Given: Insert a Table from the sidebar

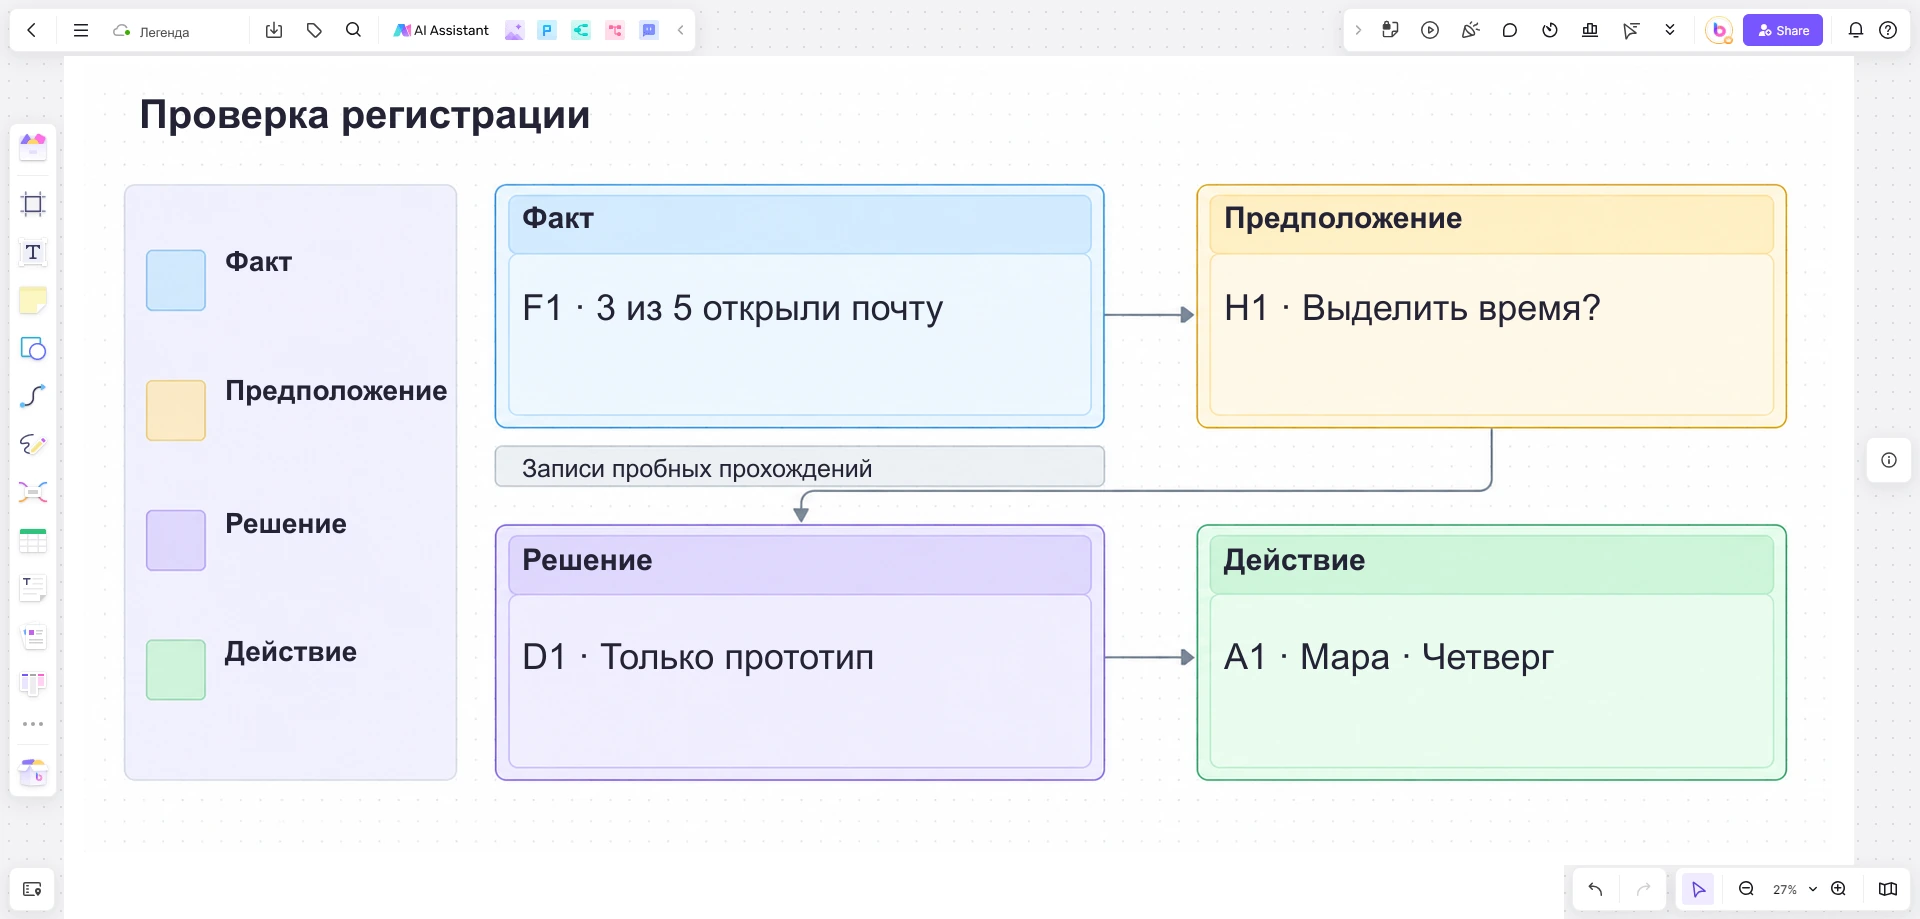Looking at the screenshot, I should pos(33,541).
